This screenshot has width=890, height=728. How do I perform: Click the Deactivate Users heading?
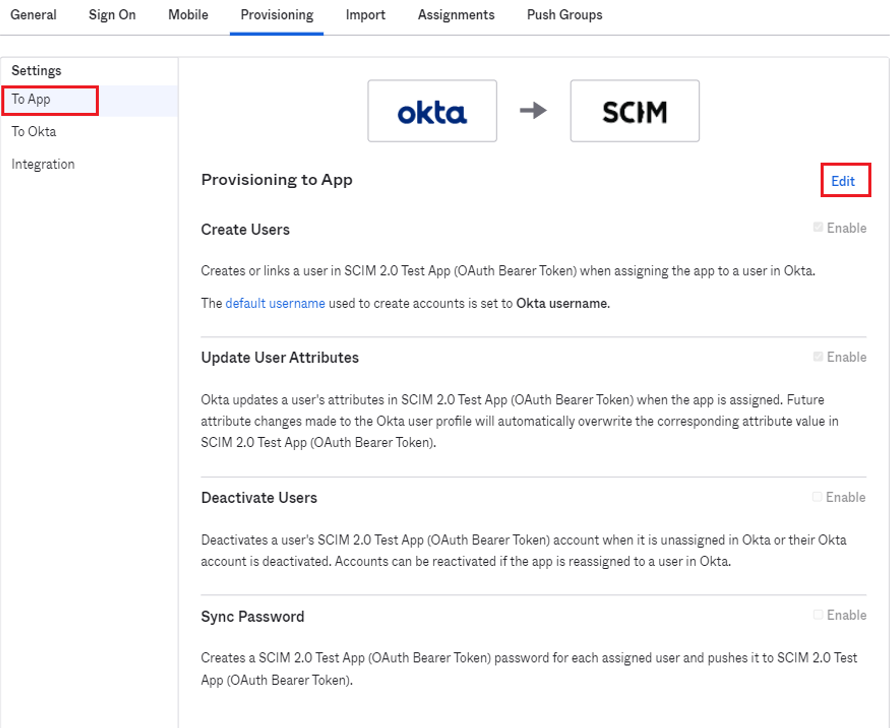(259, 498)
